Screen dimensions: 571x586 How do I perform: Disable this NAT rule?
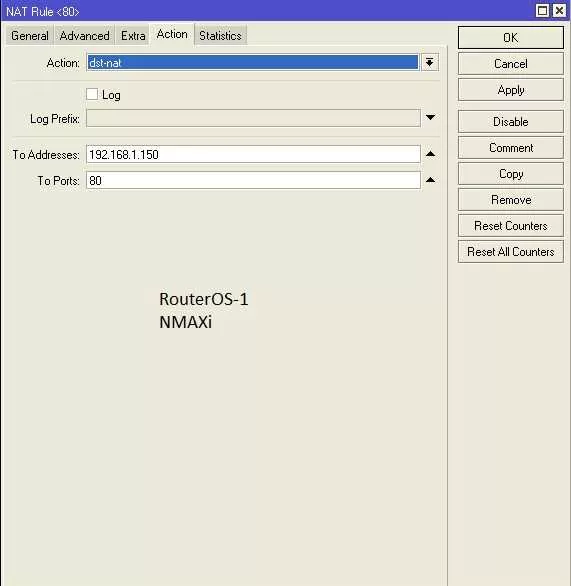click(x=511, y=121)
